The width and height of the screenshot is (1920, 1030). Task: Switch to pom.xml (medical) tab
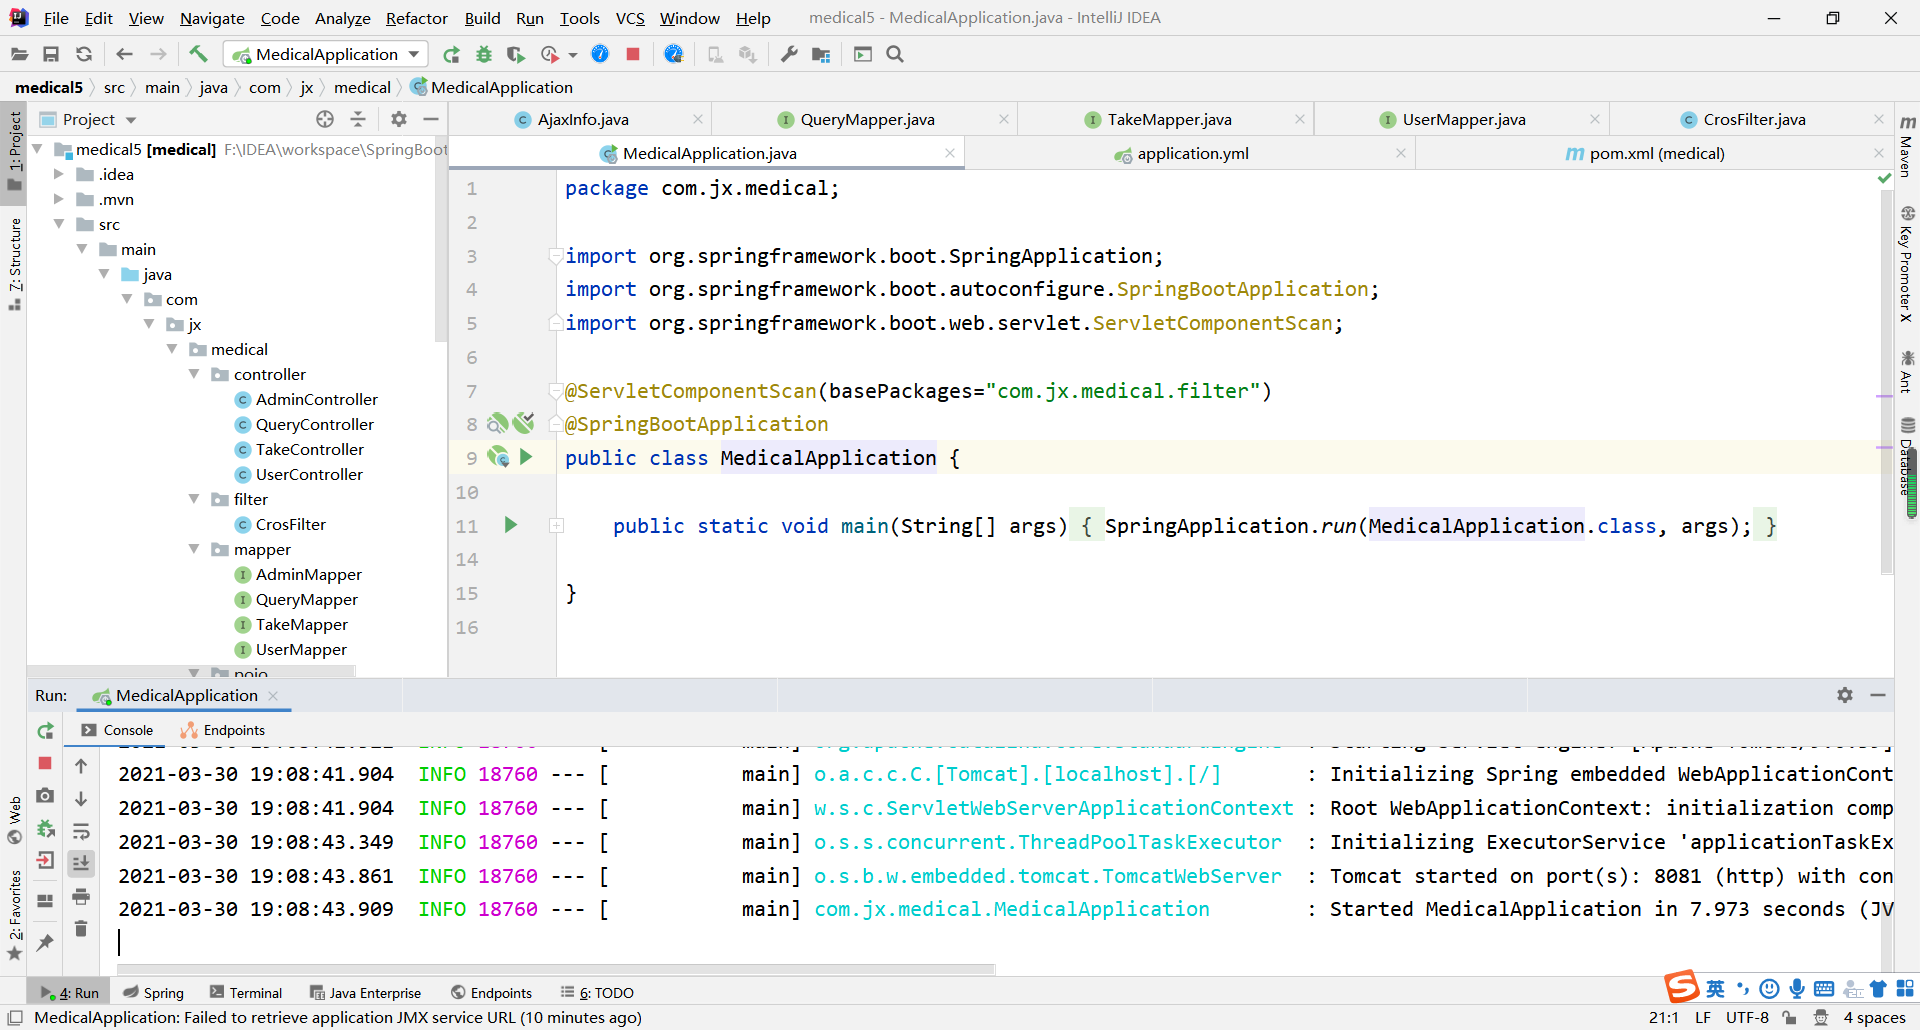[1656, 153]
